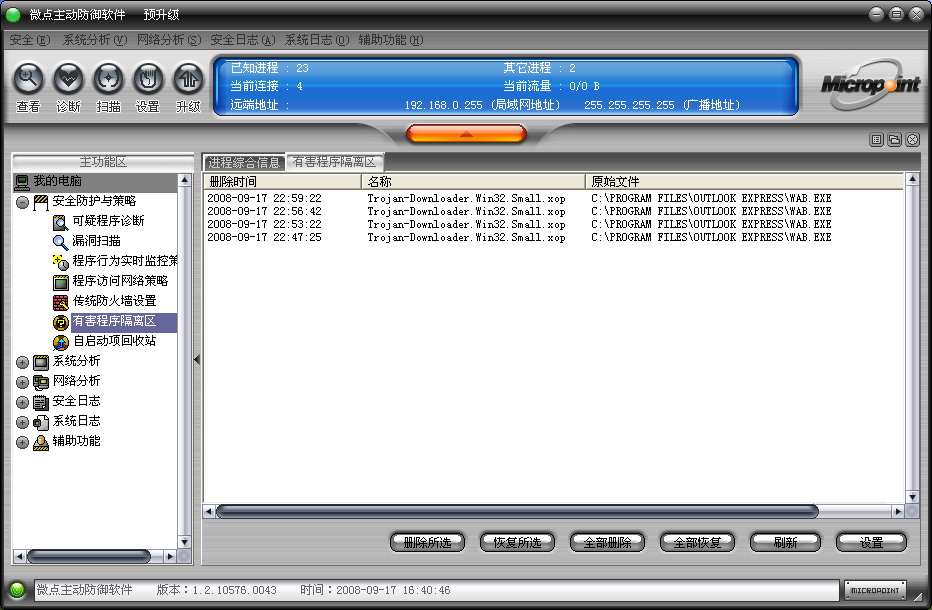This screenshot has height=610, width=932.
Task: Collapse the info panel with the orange arrow bar
Action: 467,134
